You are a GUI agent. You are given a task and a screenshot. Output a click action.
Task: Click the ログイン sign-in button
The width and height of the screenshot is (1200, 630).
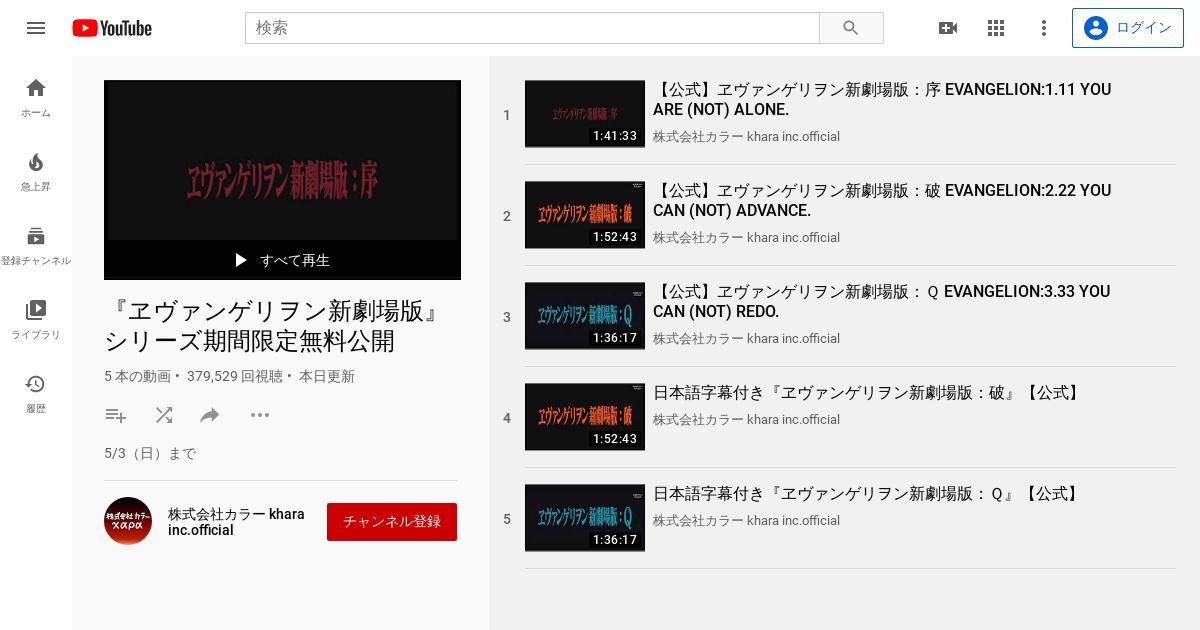point(1127,28)
